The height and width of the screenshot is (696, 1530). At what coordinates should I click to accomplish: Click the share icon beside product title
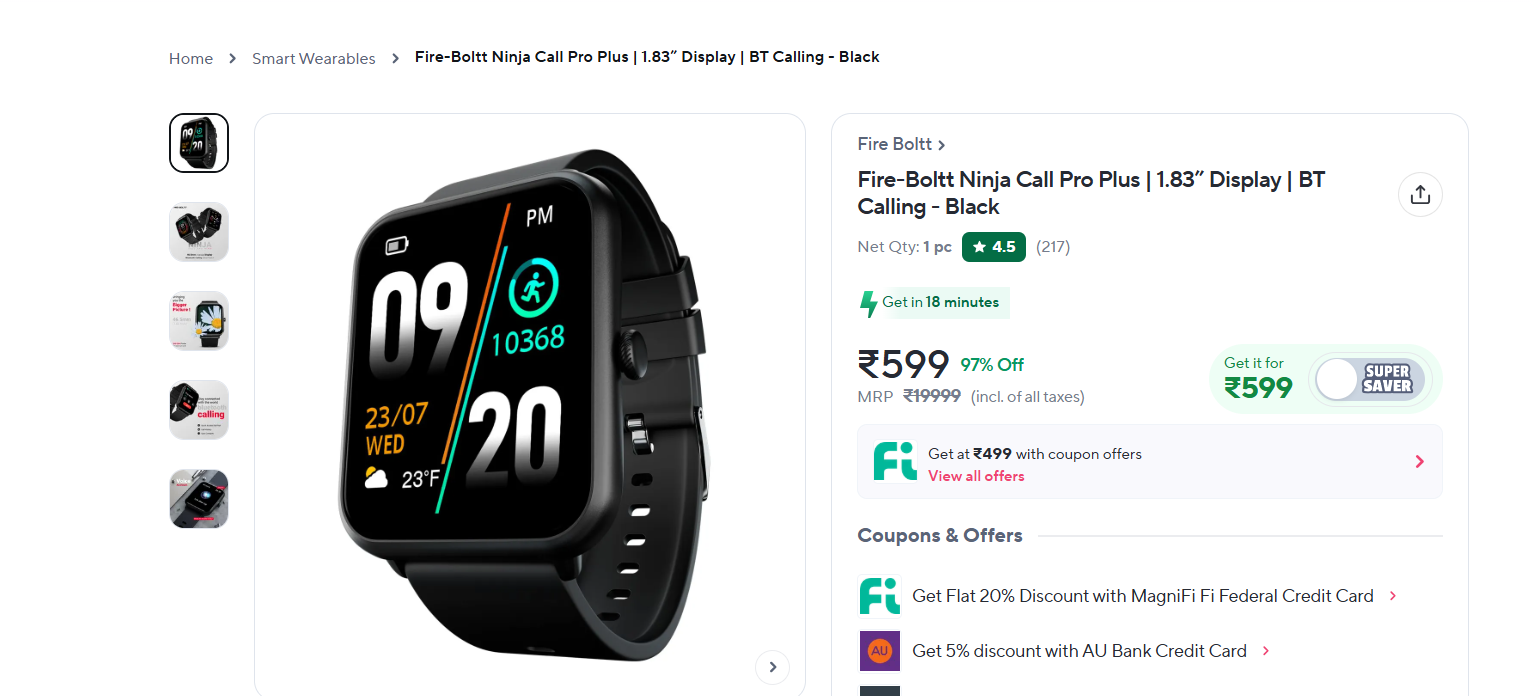[x=1420, y=194]
